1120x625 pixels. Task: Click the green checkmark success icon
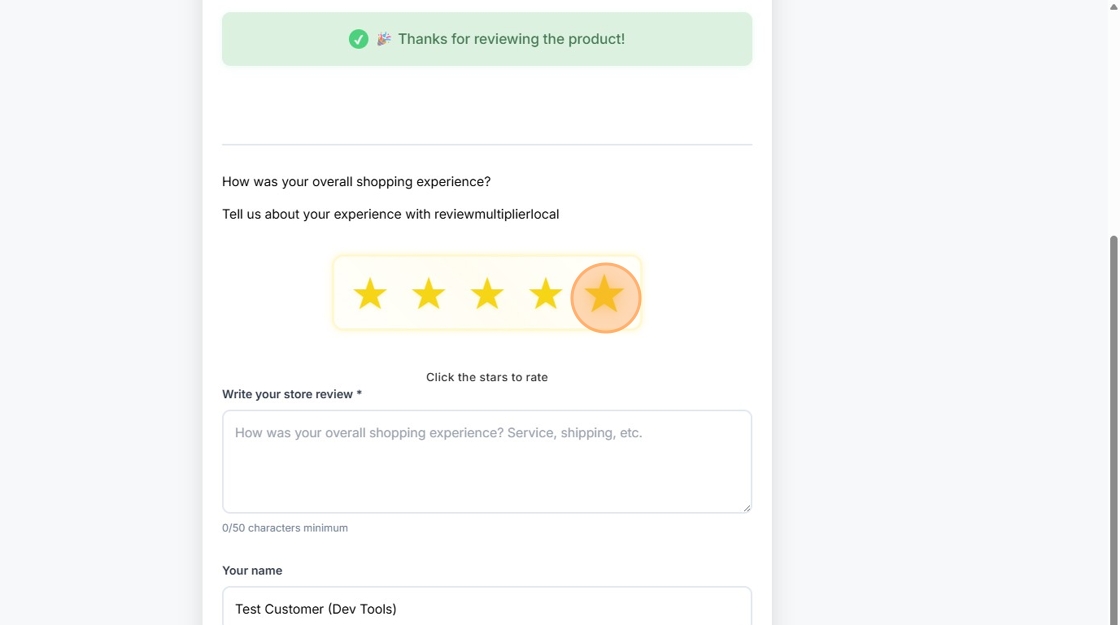tap(359, 39)
